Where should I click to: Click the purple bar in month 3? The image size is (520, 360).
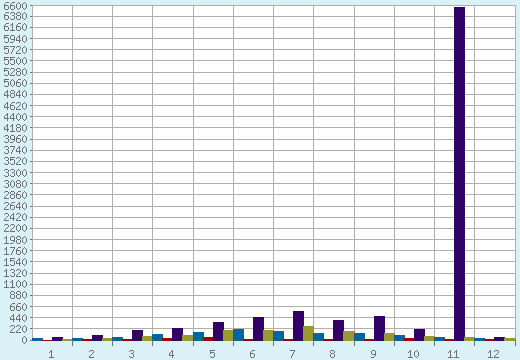137,335
